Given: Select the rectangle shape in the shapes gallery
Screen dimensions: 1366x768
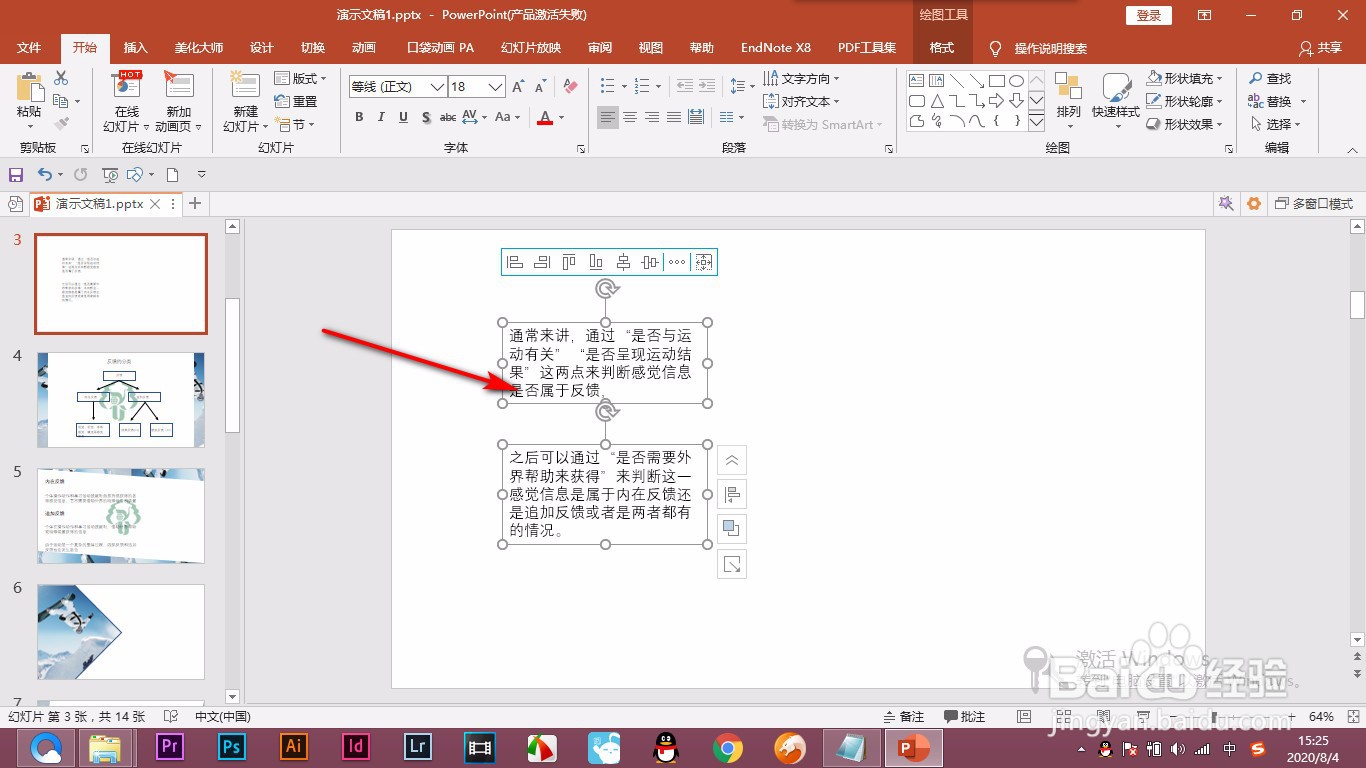Looking at the screenshot, I should 996,81.
